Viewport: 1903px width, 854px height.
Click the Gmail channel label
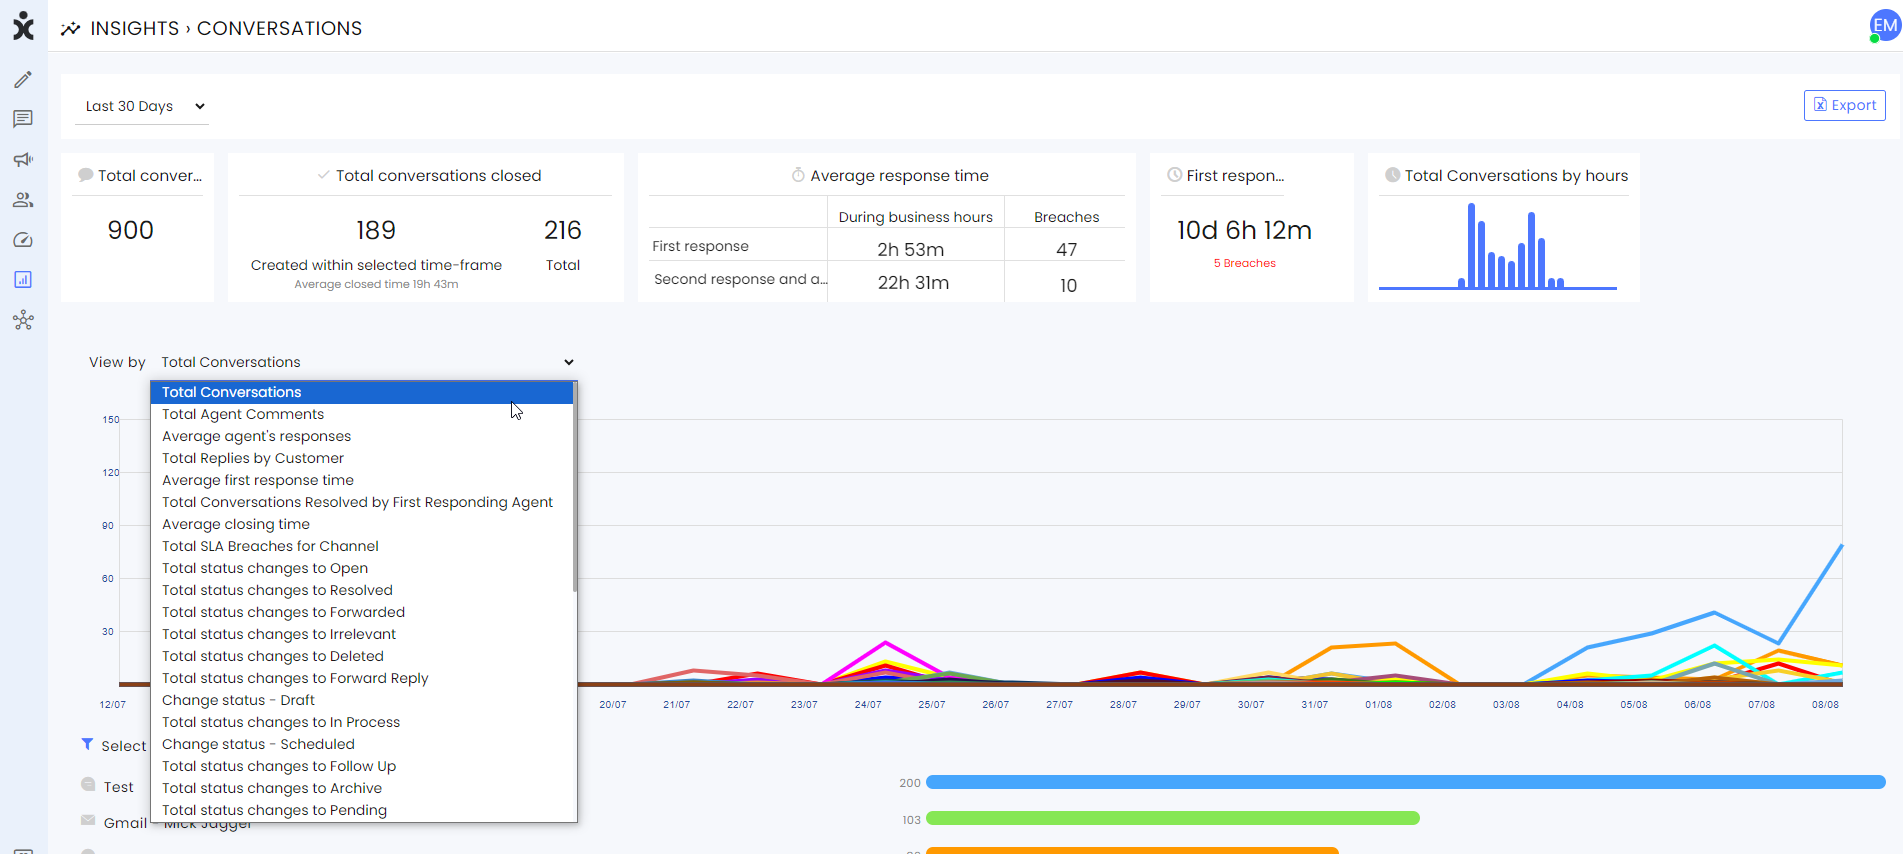(125, 822)
